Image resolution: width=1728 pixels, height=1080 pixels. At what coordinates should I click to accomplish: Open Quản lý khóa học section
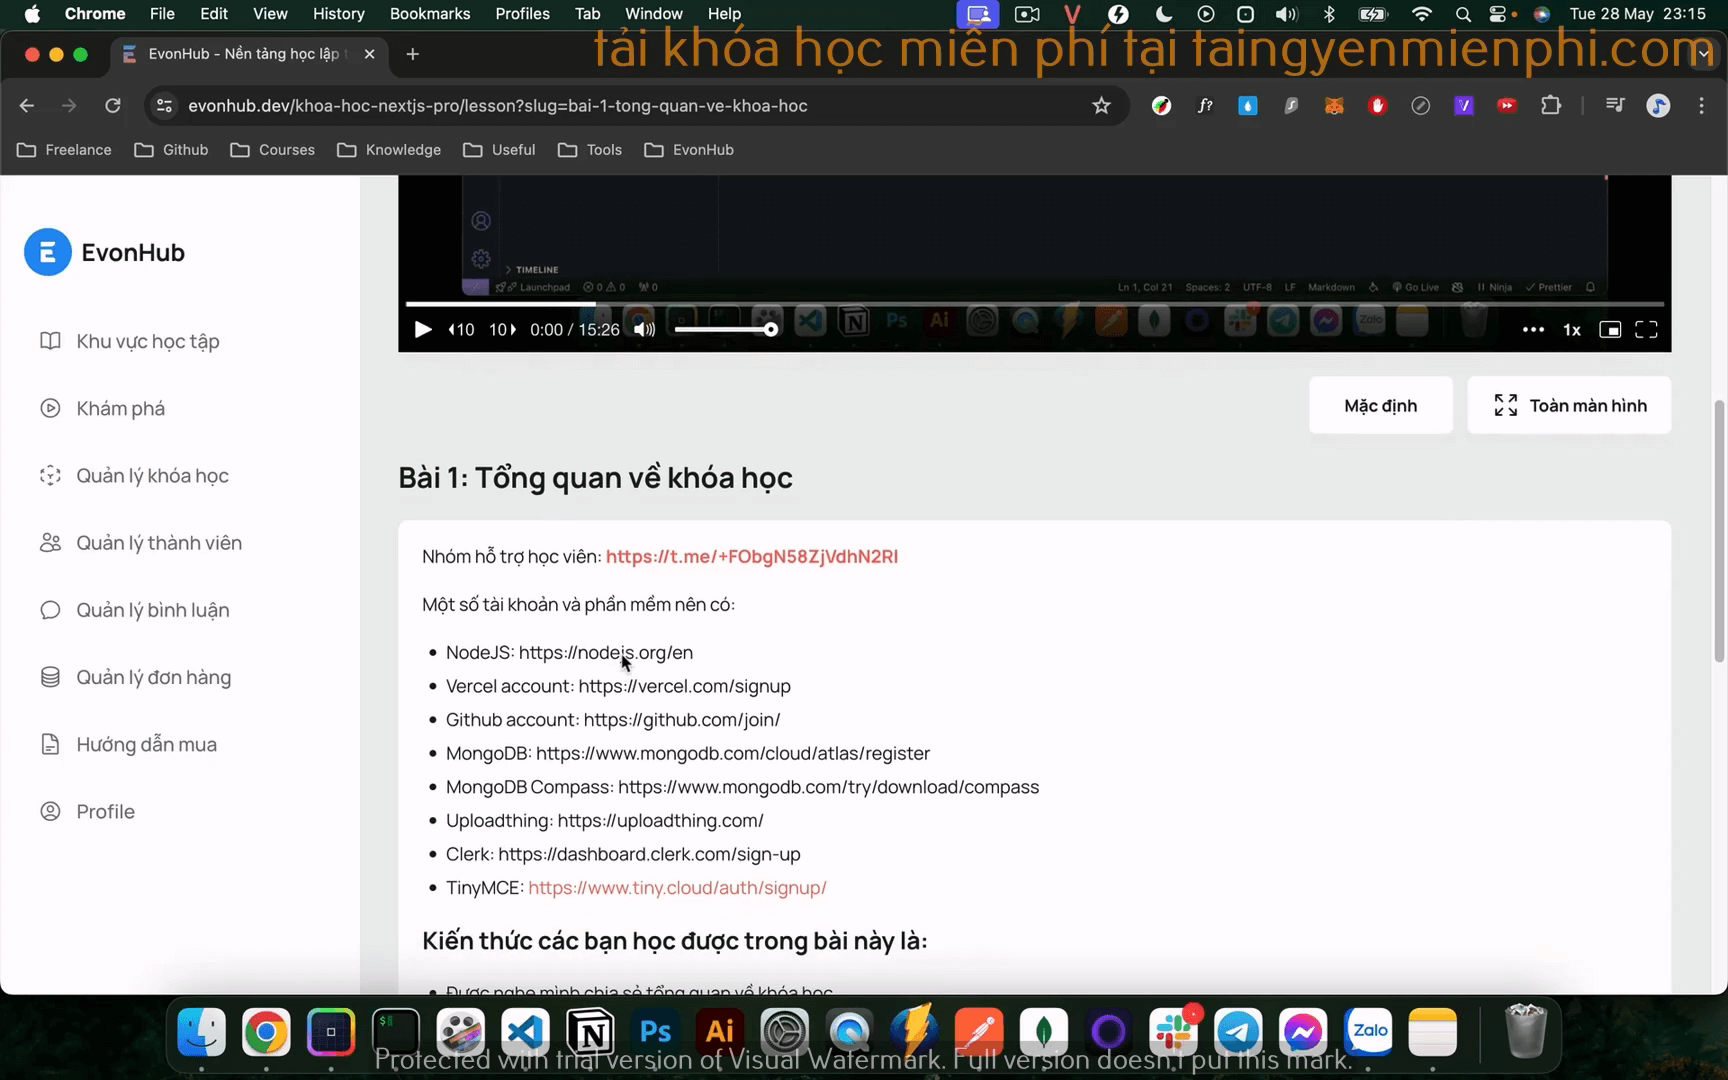pyautogui.click(x=152, y=476)
